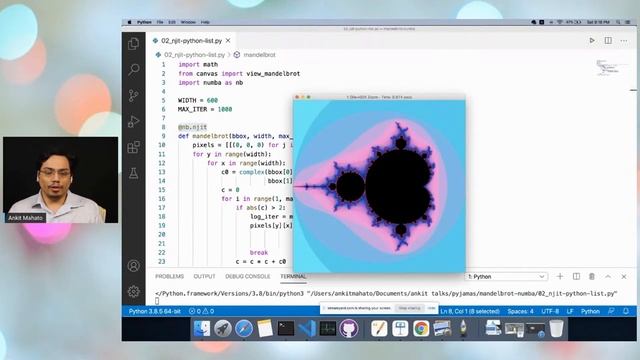Image resolution: width=640 pixels, height=360 pixels.
Task: Click the terminal command line text
Action: (386, 293)
